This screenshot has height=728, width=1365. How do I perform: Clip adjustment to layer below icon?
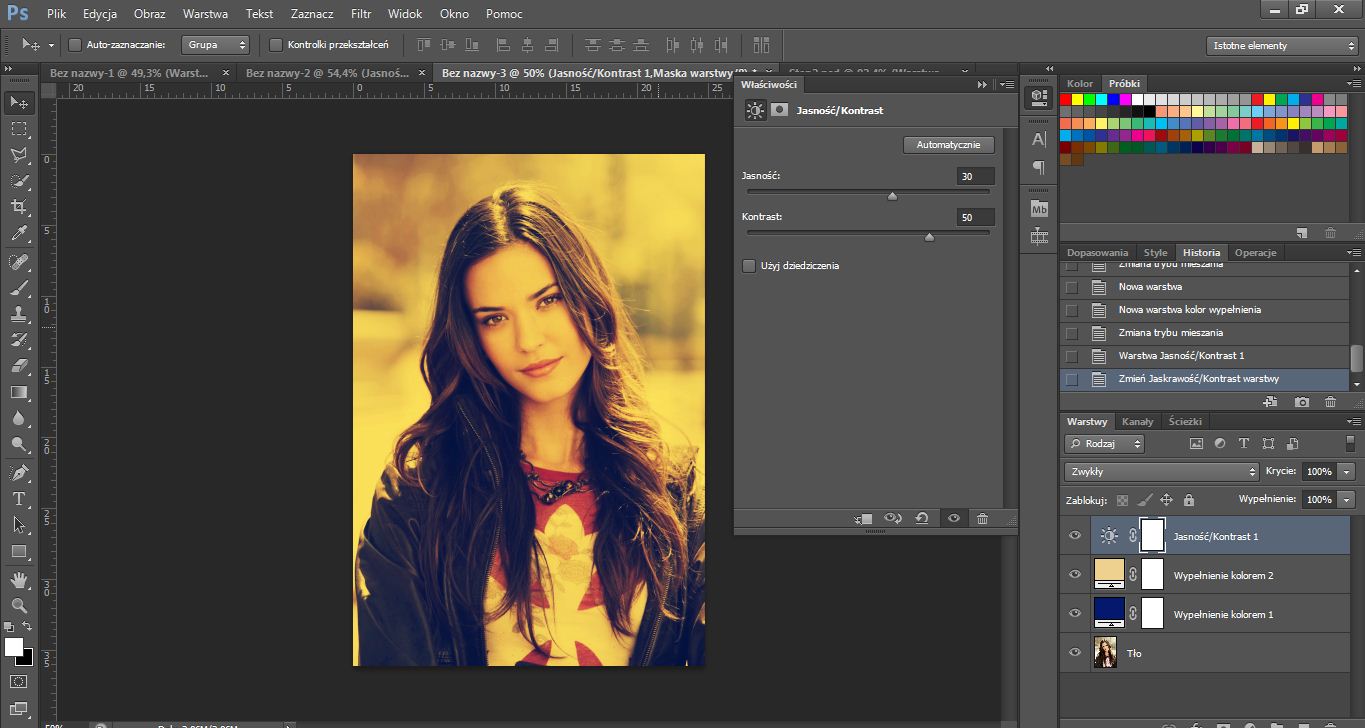click(864, 518)
